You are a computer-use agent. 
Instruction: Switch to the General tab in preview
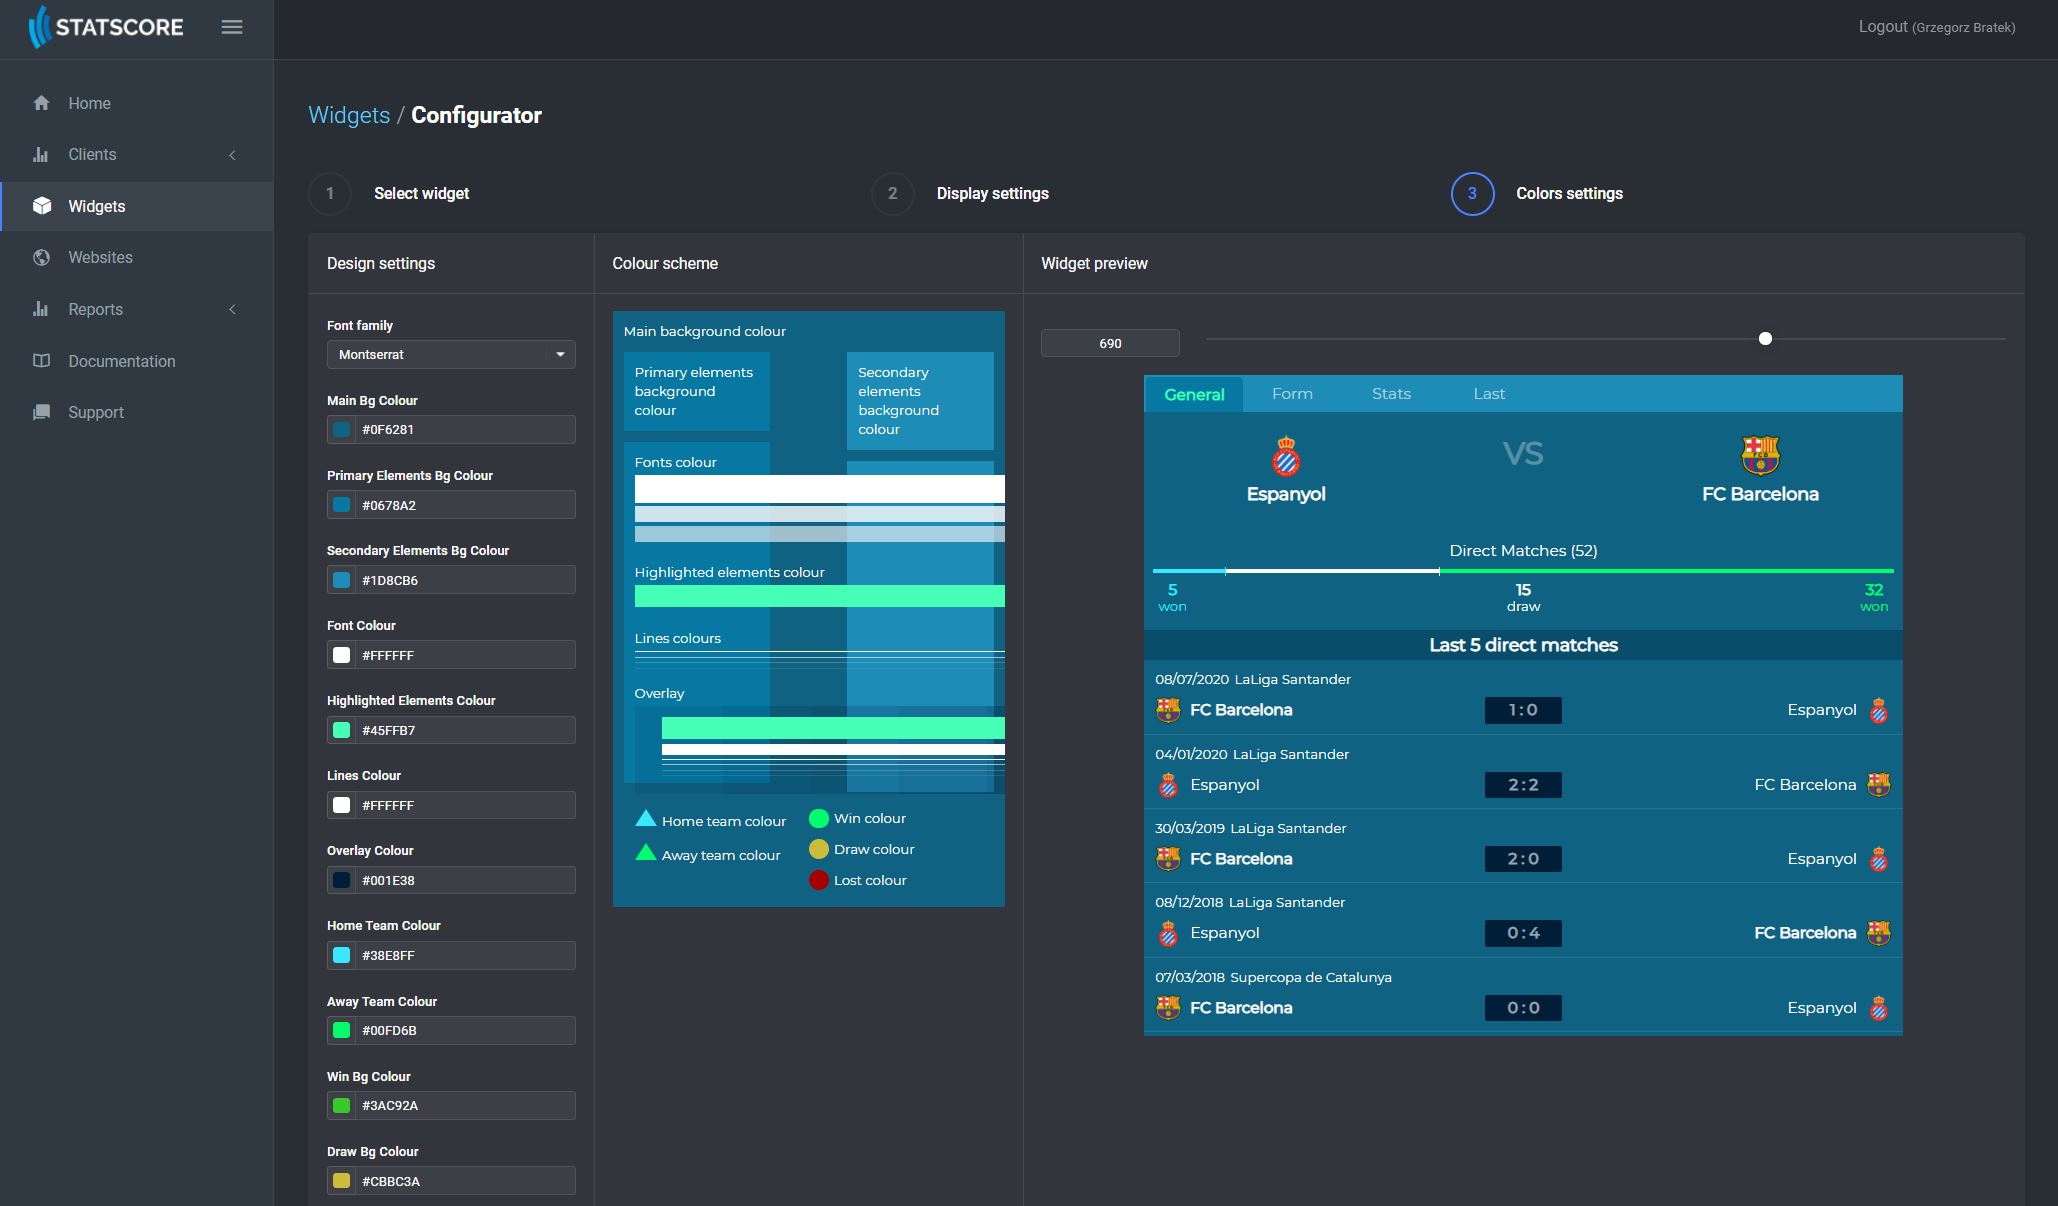[x=1194, y=394]
